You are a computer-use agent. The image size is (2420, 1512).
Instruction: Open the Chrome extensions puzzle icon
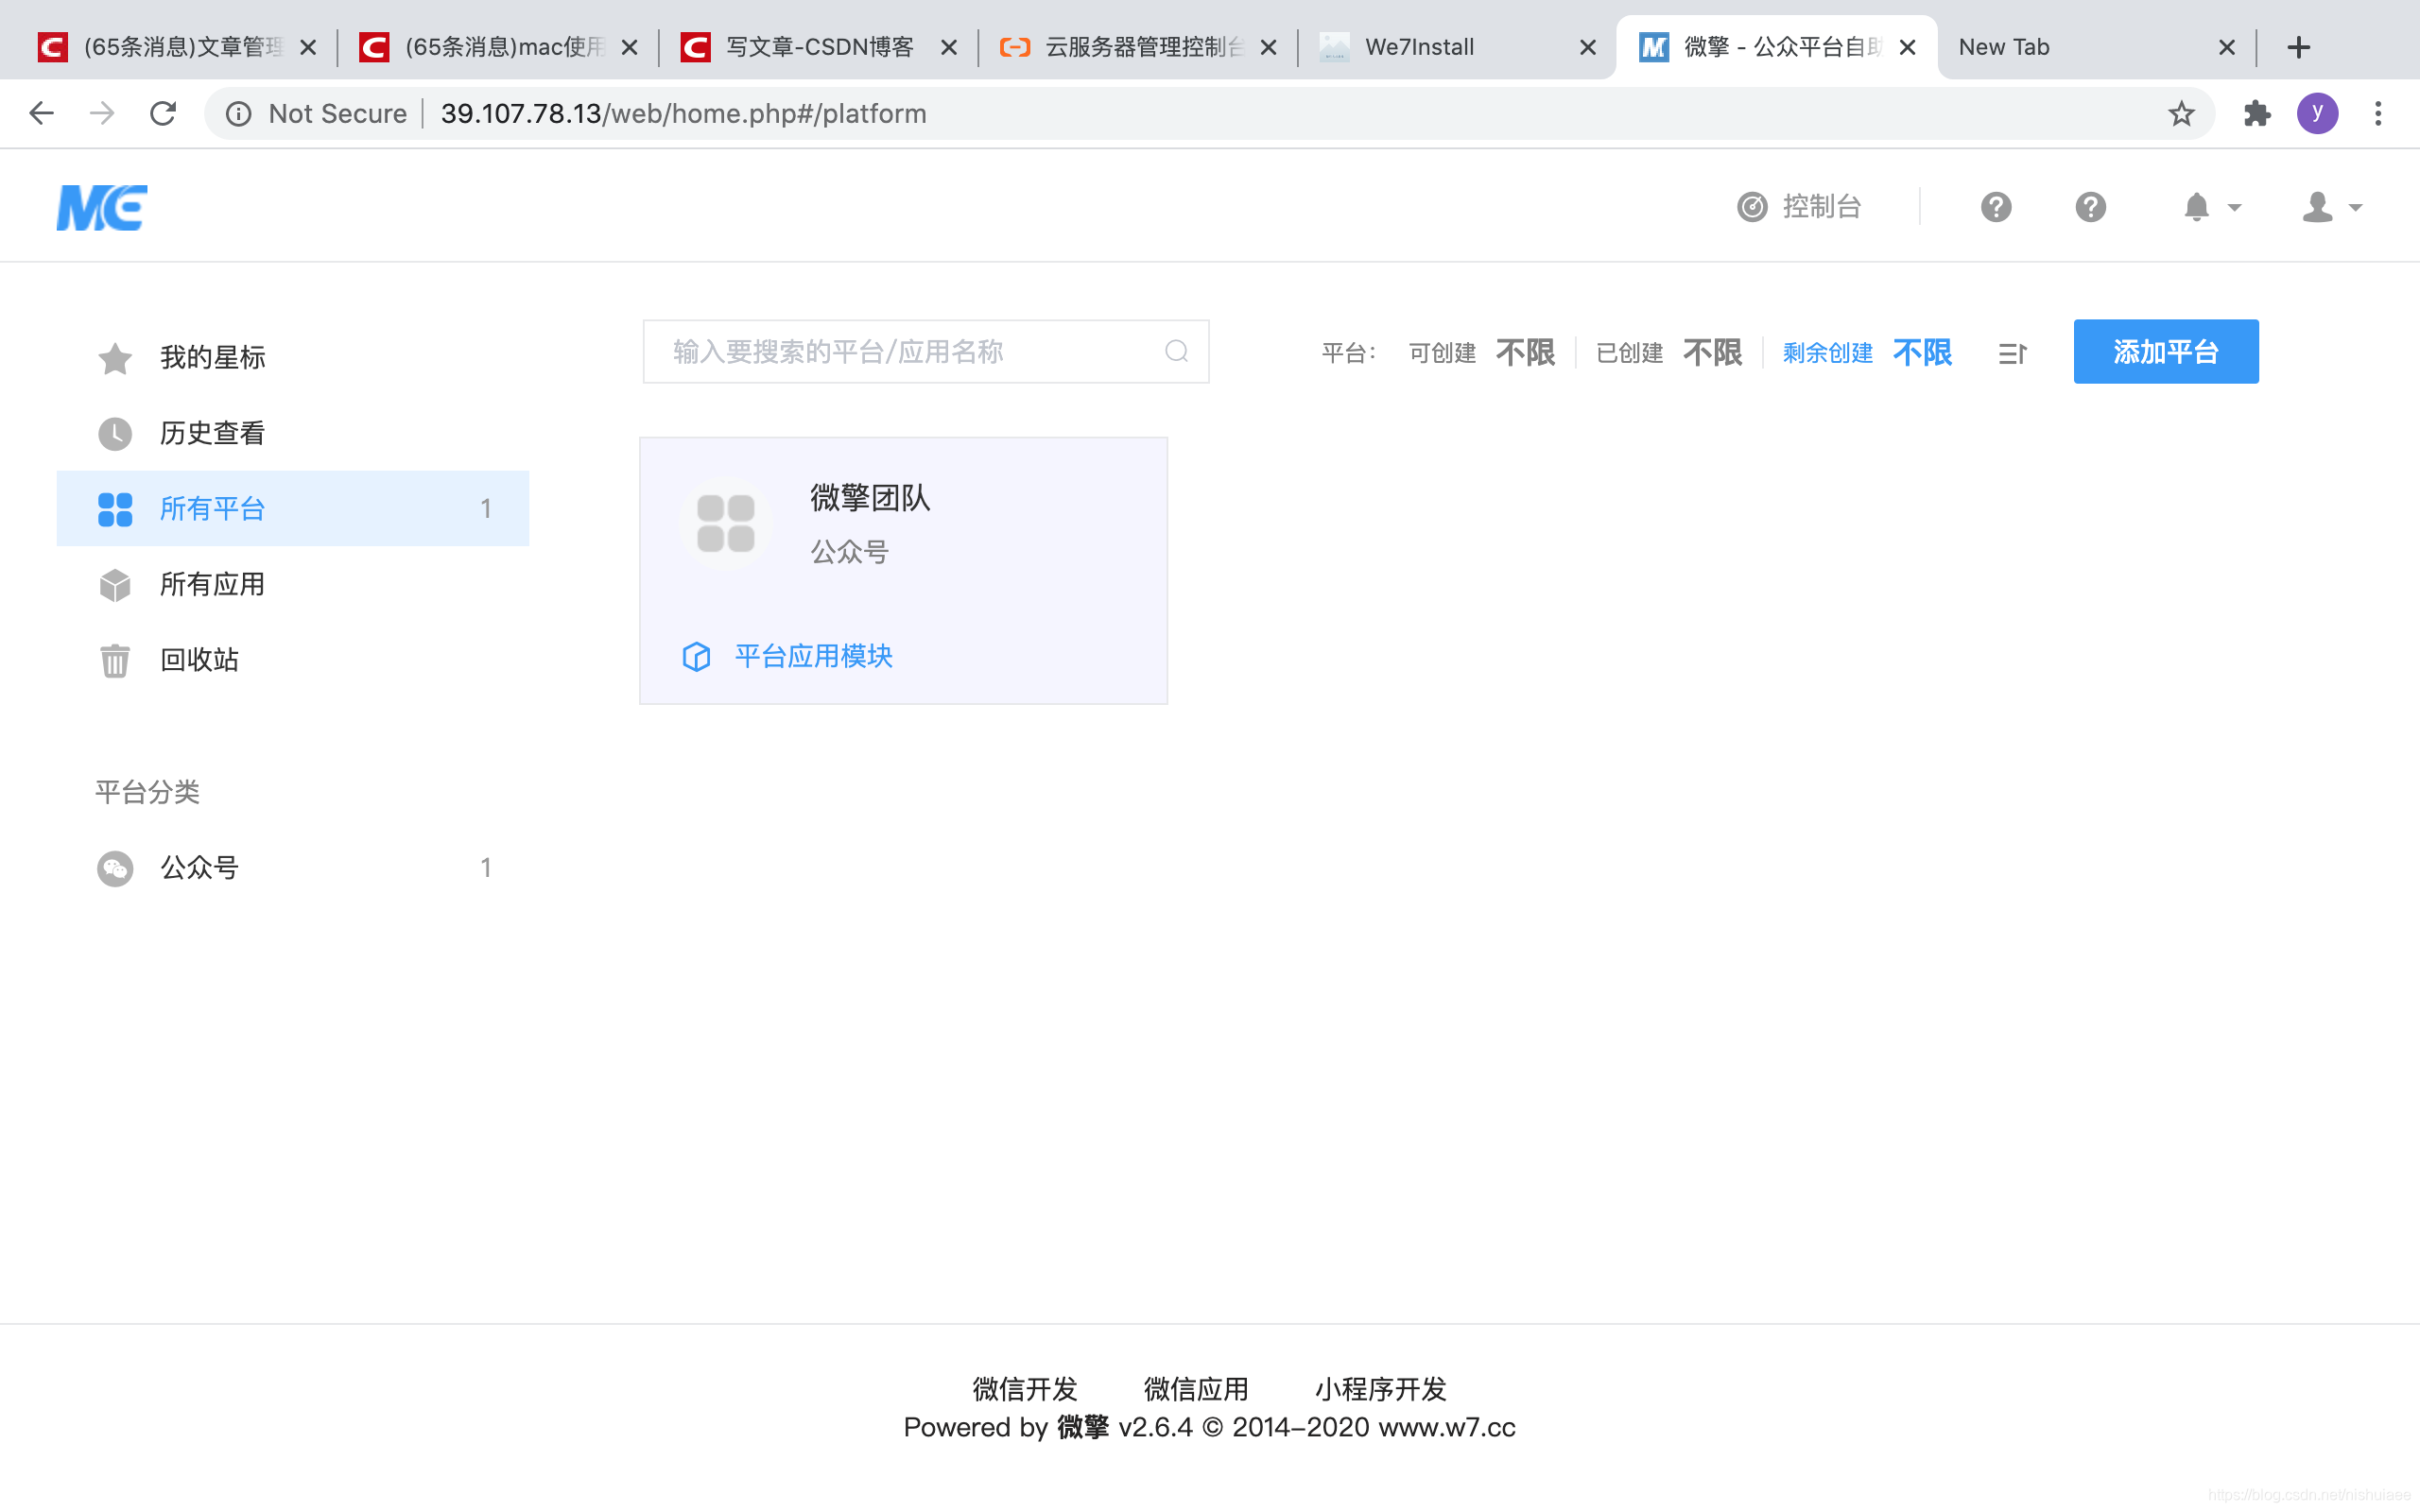tap(2256, 113)
